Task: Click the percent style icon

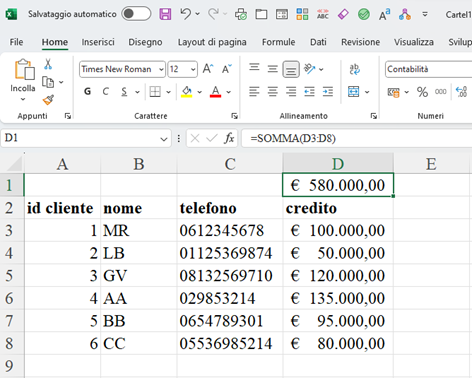Action: (x=422, y=92)
